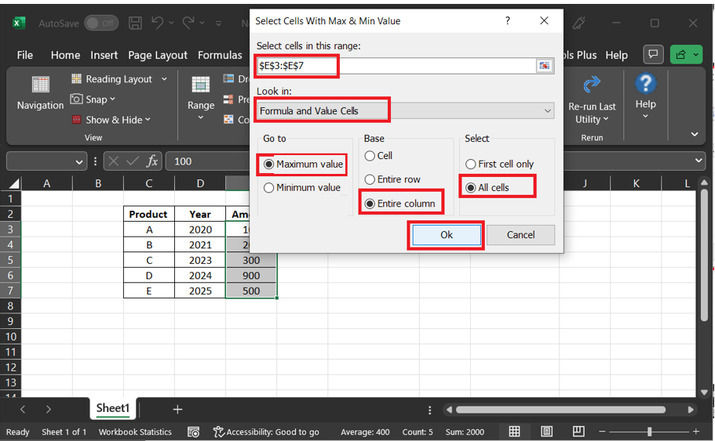Toggle the AutoSave switch

point(100,22)
